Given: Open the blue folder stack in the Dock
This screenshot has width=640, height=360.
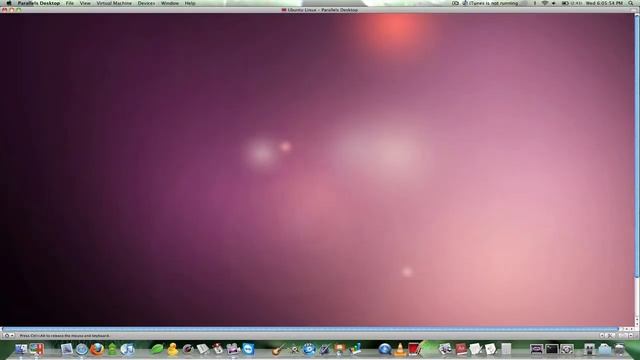Looking at the screenshot, I should [x=604, y=349].
